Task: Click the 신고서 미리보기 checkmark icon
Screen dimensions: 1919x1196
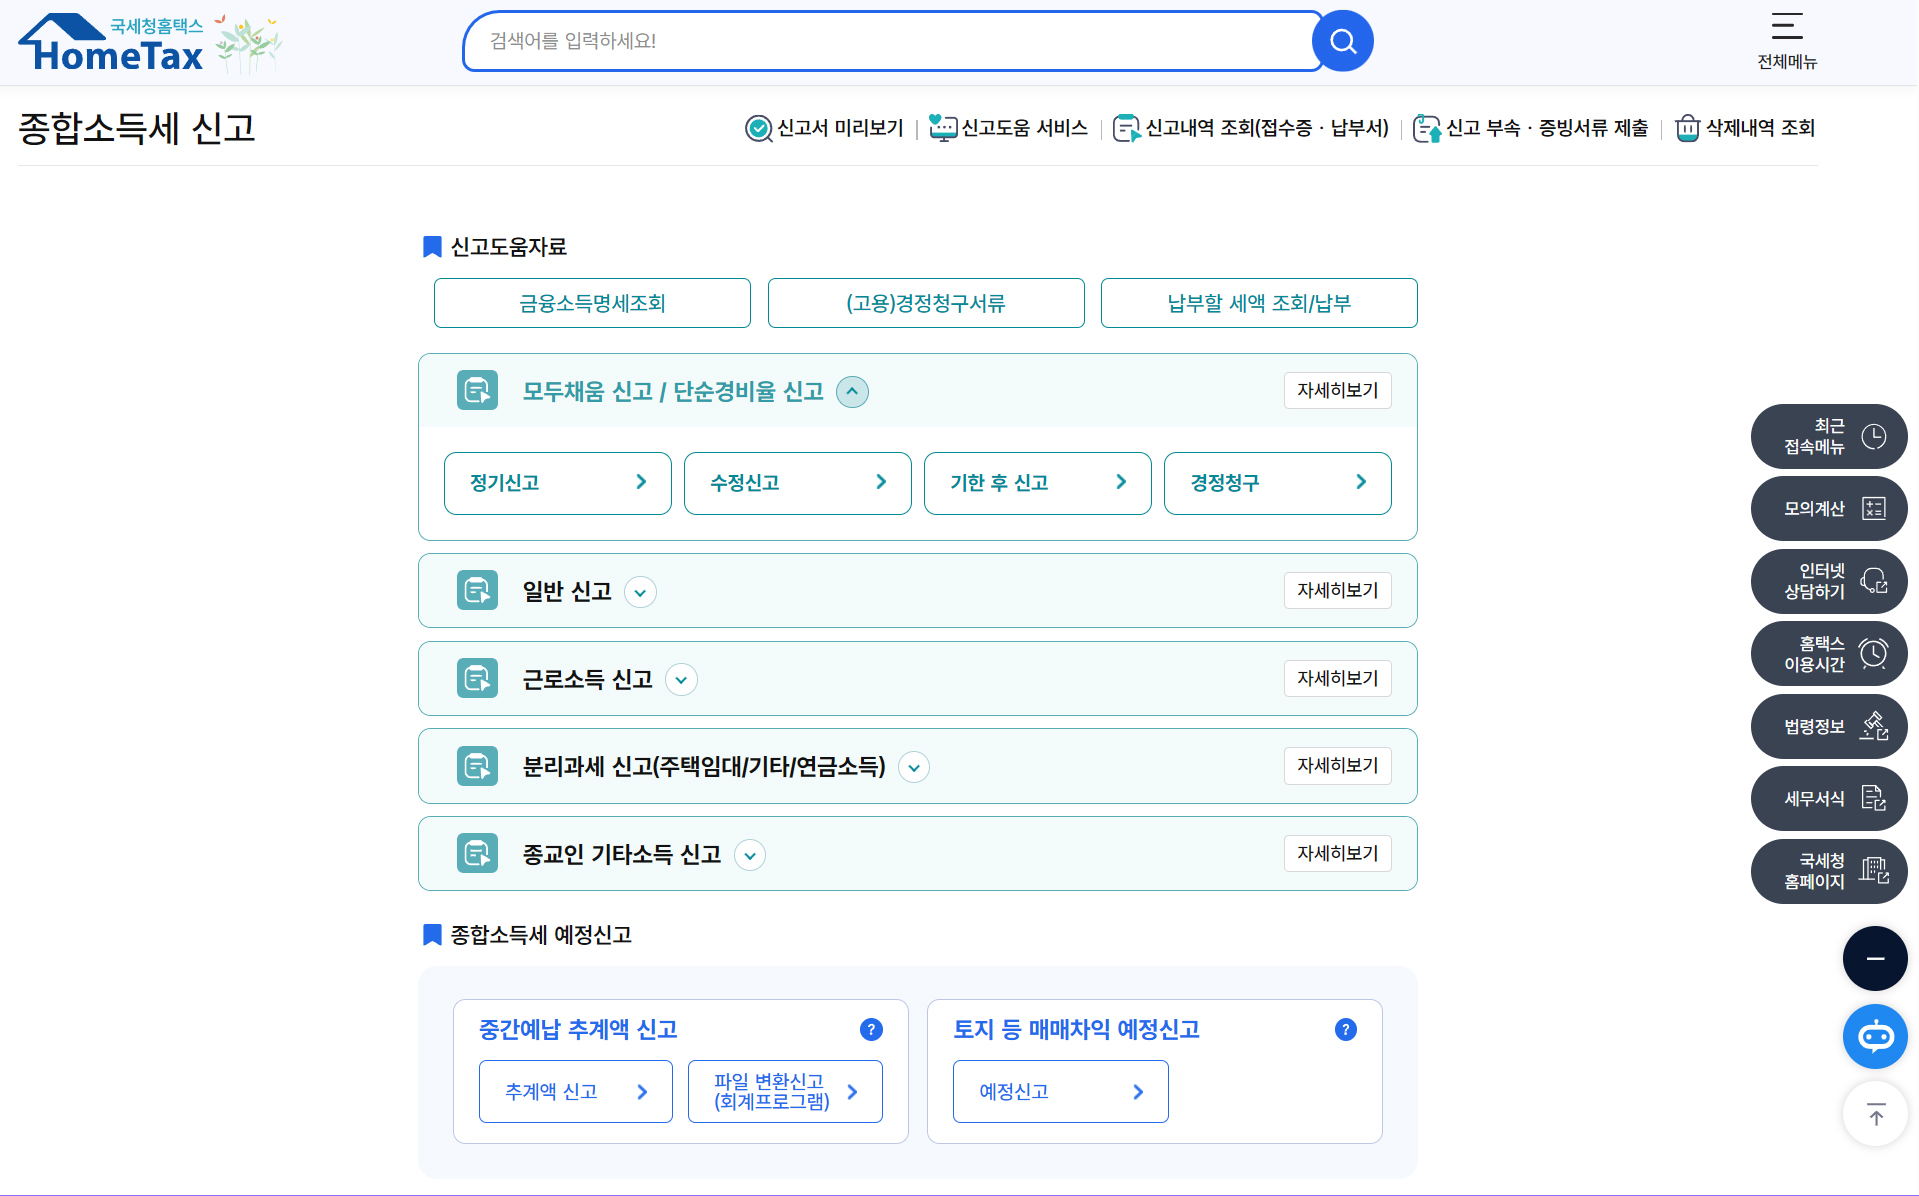Action: coord(759,128)
